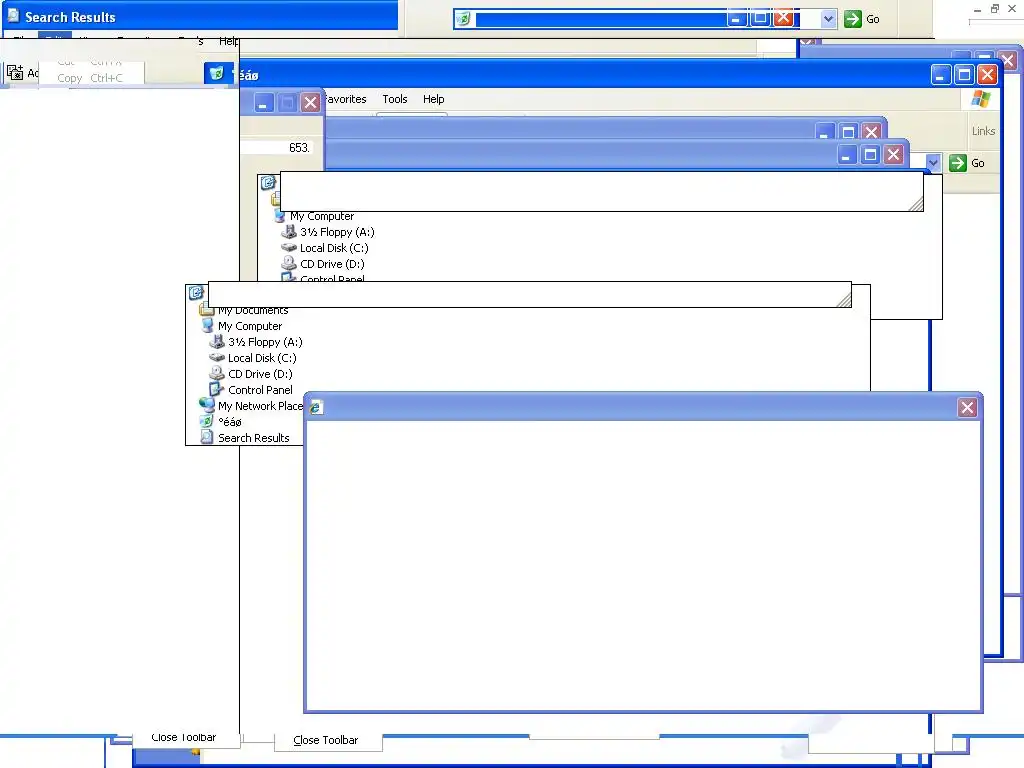Click the Local Disk icon in the rear folder list
Screen dimensions: 1024x768
coord(289,248)
